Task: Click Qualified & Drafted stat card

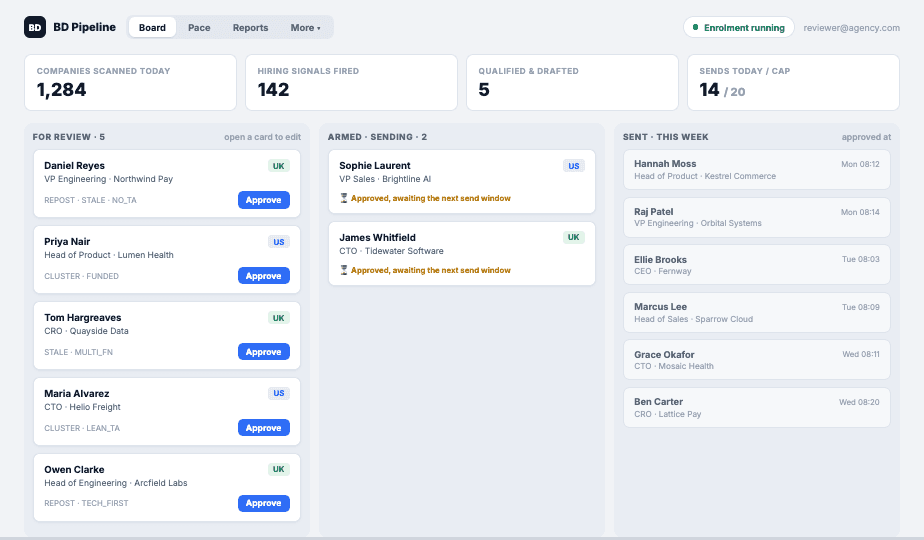Action: pyautogui.click(x=572, y=83)
